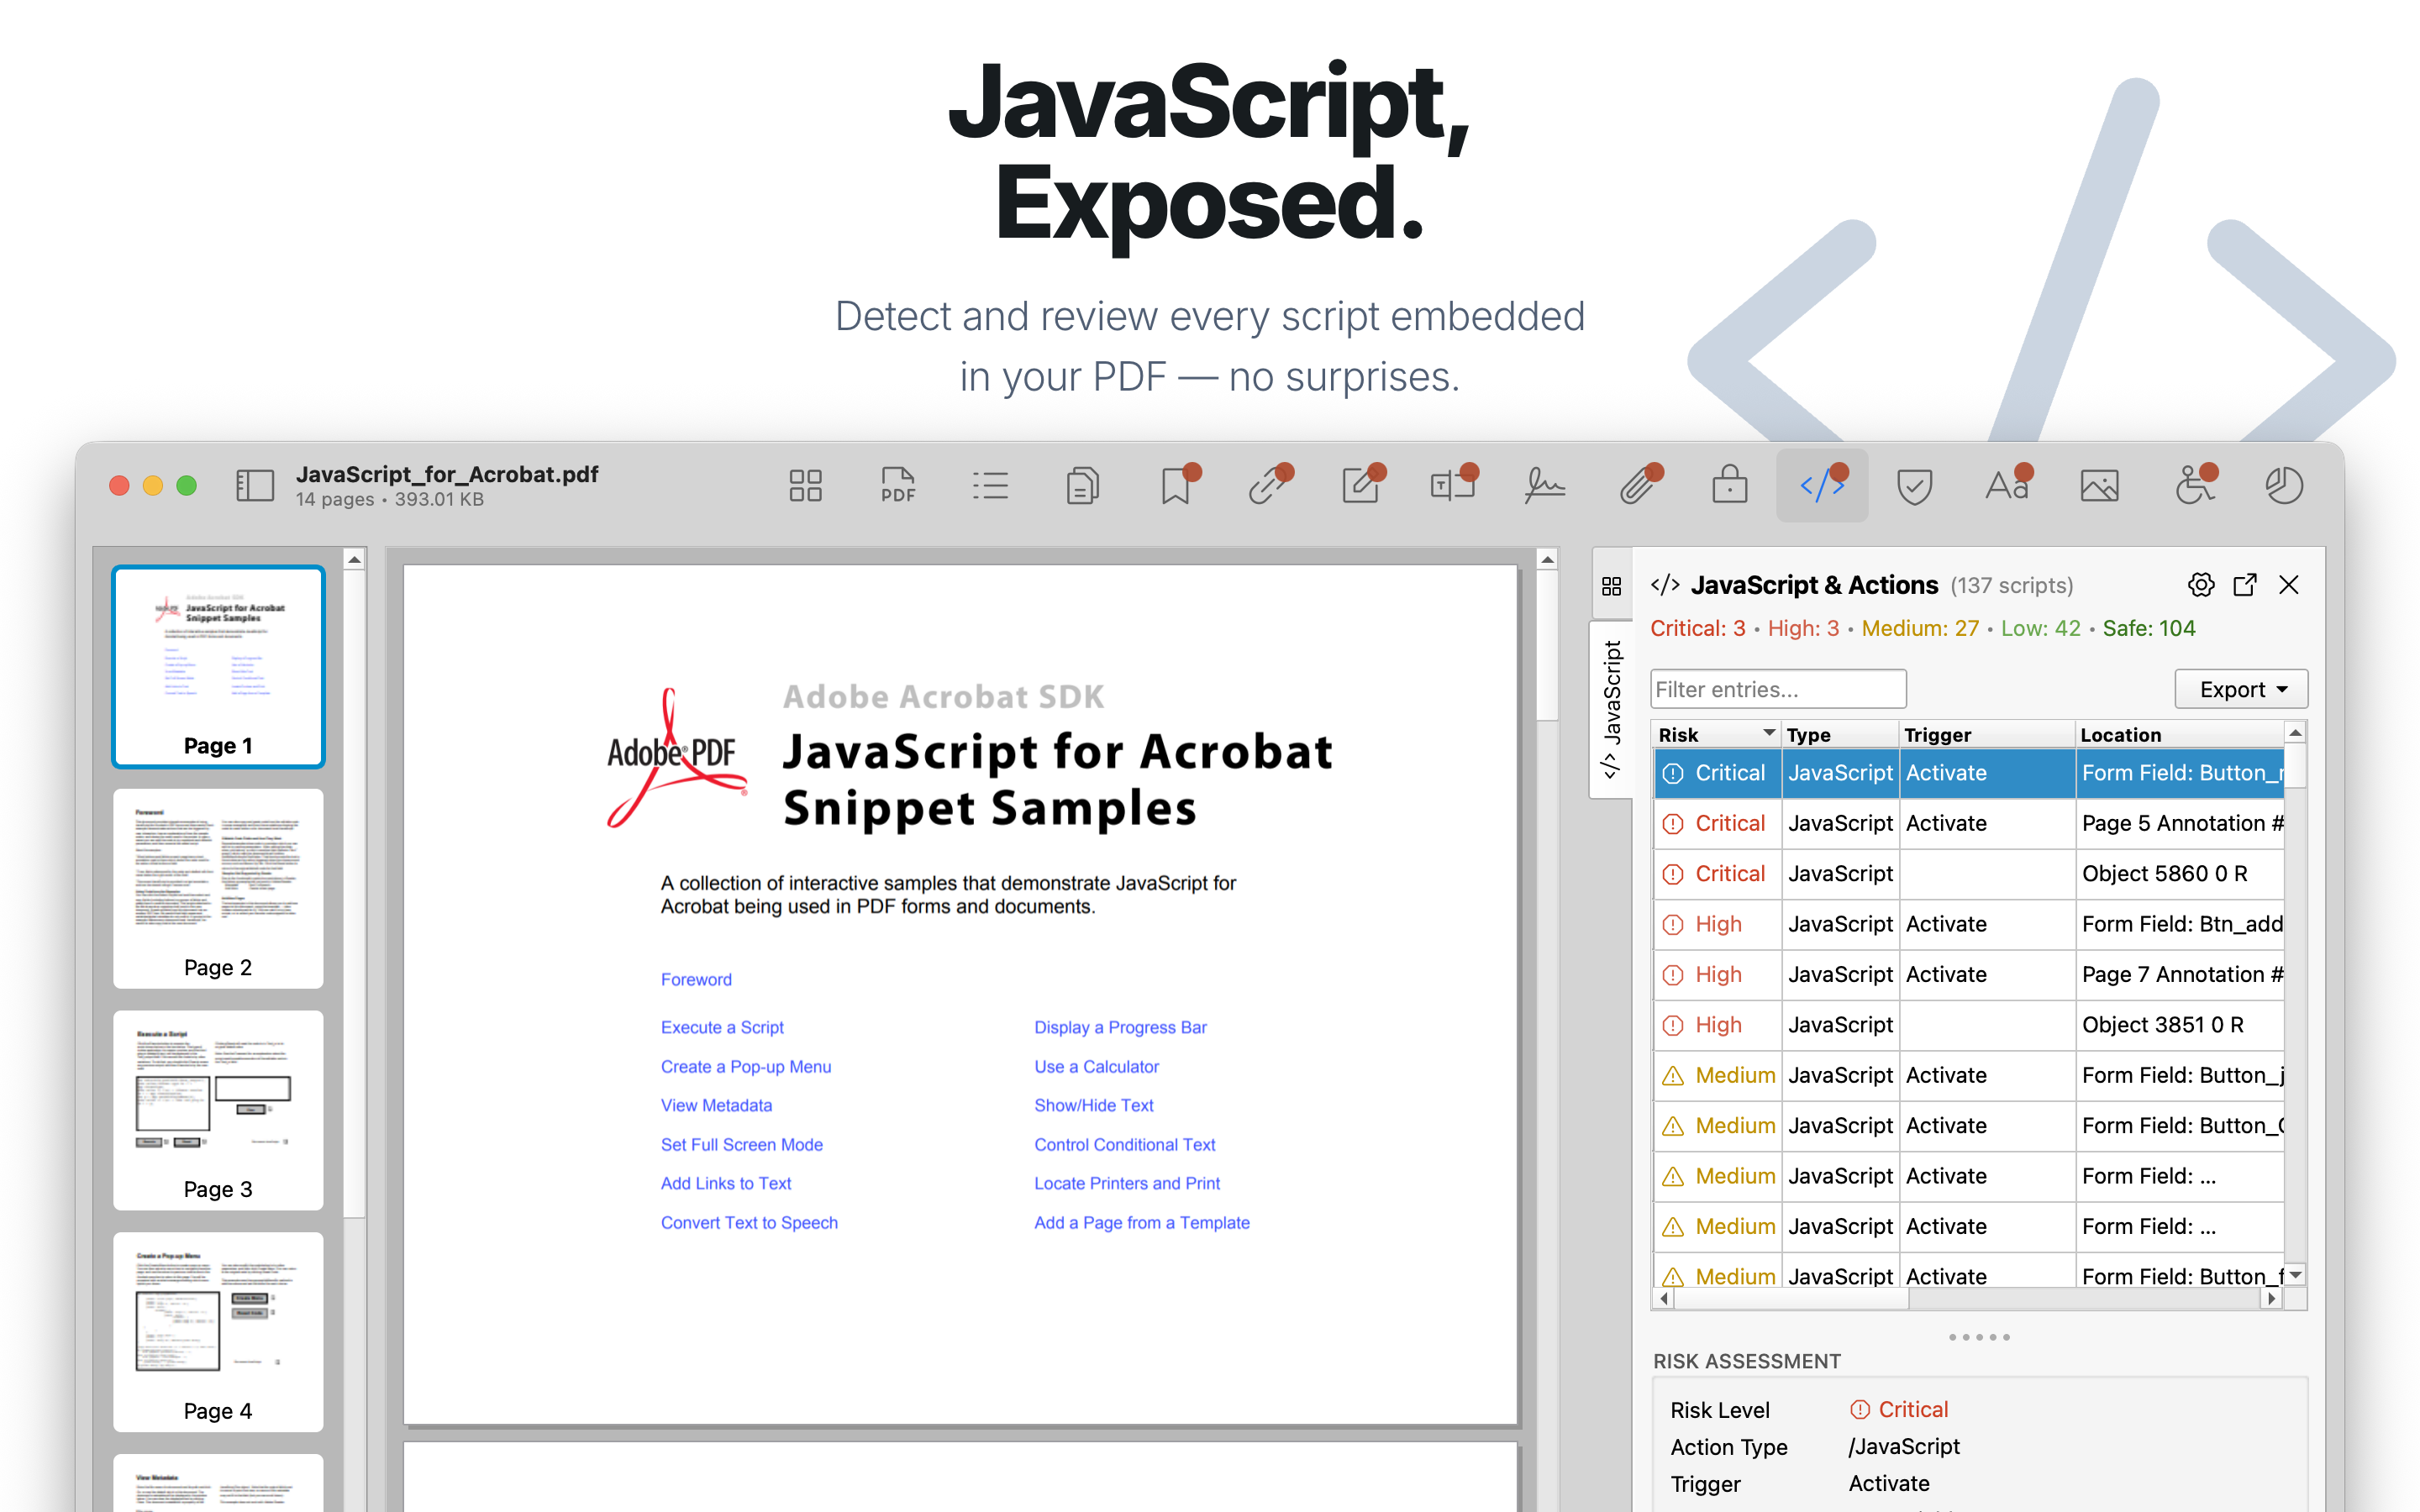Select Critical row Object 5860 0 R
Image resolution: width=2420 pixels, height=1512 pixels.
(1968, 874)
